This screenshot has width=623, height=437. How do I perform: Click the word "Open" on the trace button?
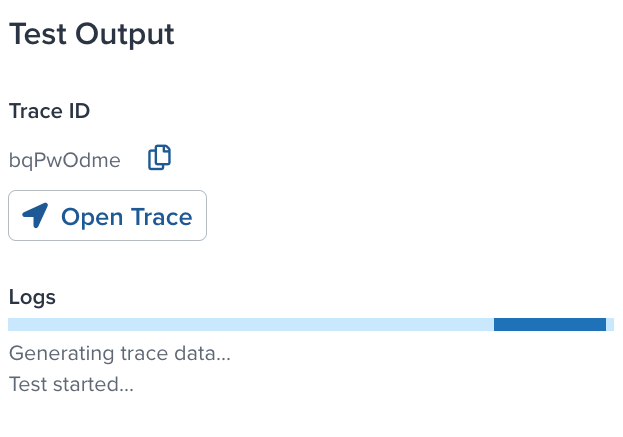(91, 217)
